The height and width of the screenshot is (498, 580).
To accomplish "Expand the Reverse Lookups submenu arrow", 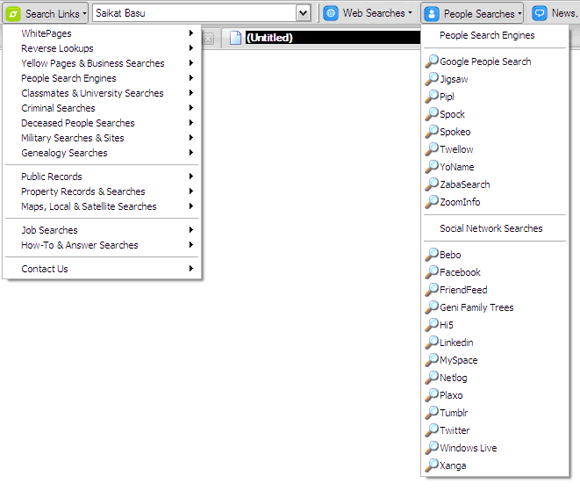I will pyautogui.click(x=191, y=48).
